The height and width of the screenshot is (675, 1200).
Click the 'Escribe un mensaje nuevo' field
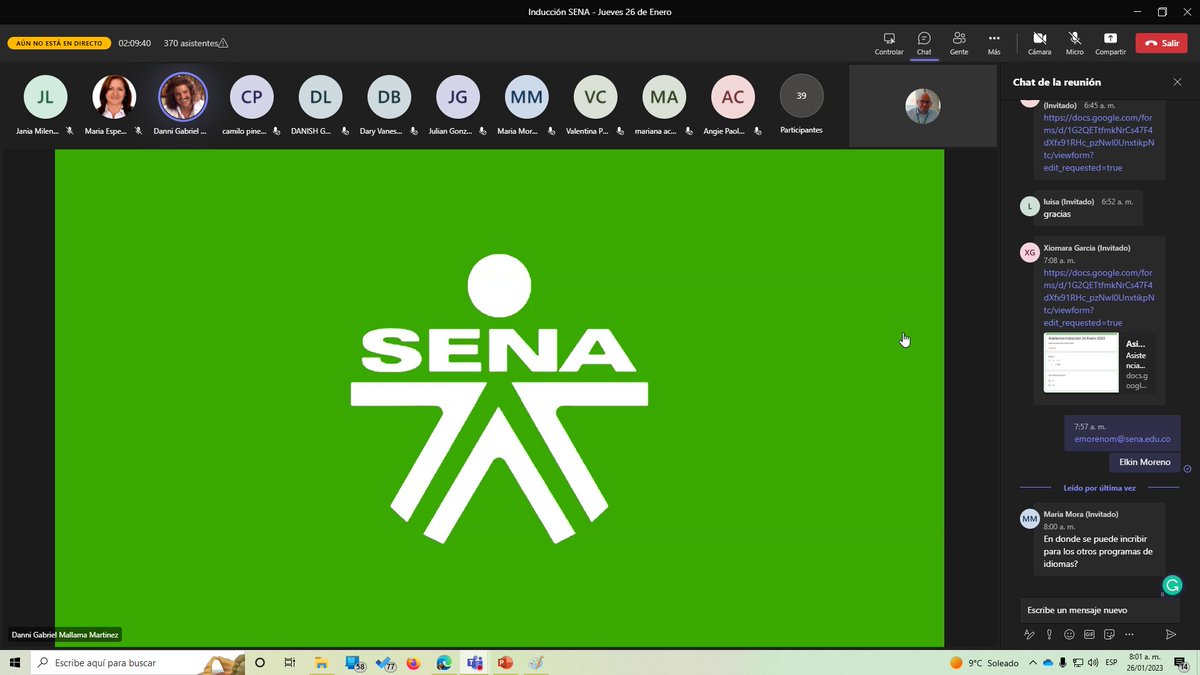click(1100, 610)
